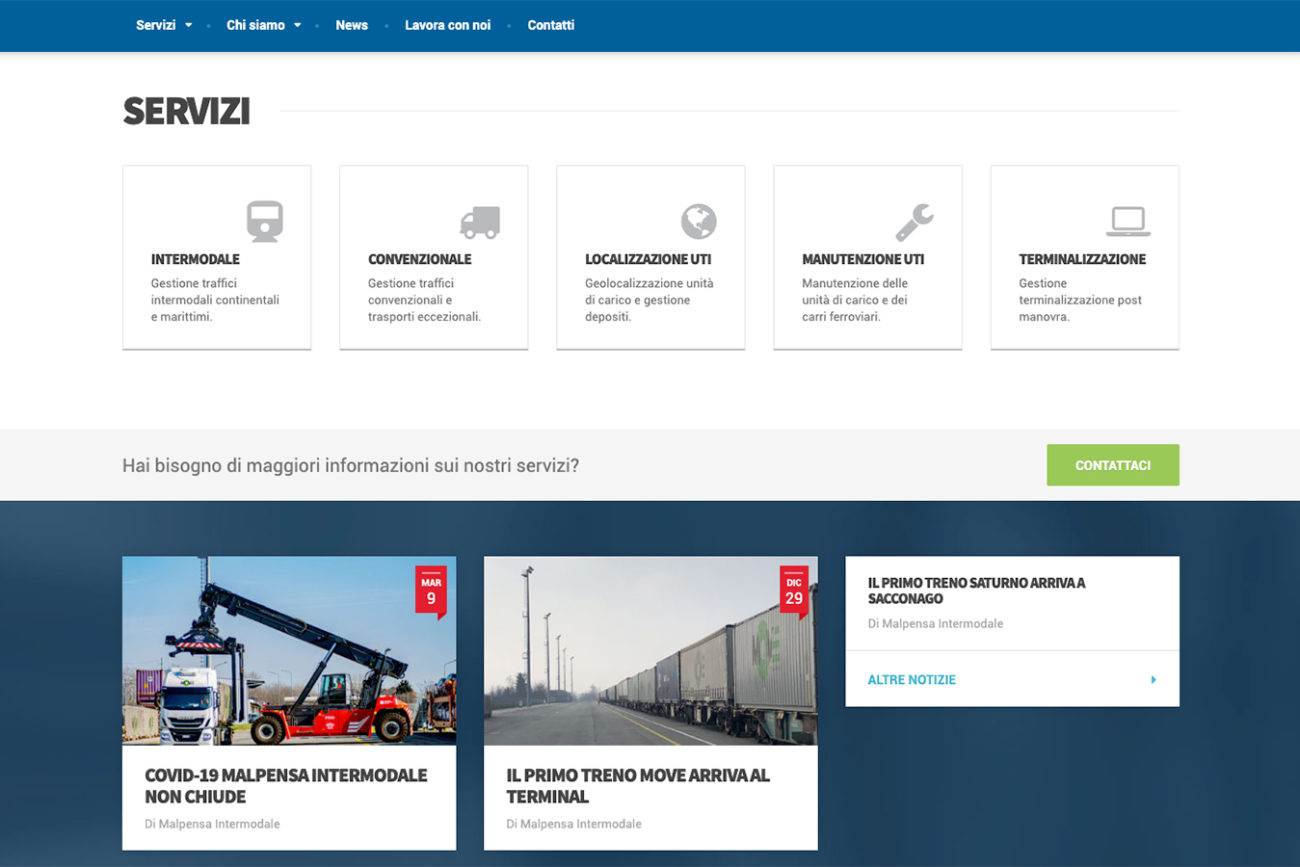The image size is (1300, 867).
Task: Open the Primo Treno Move headline
Action: (x=637, y=785)
